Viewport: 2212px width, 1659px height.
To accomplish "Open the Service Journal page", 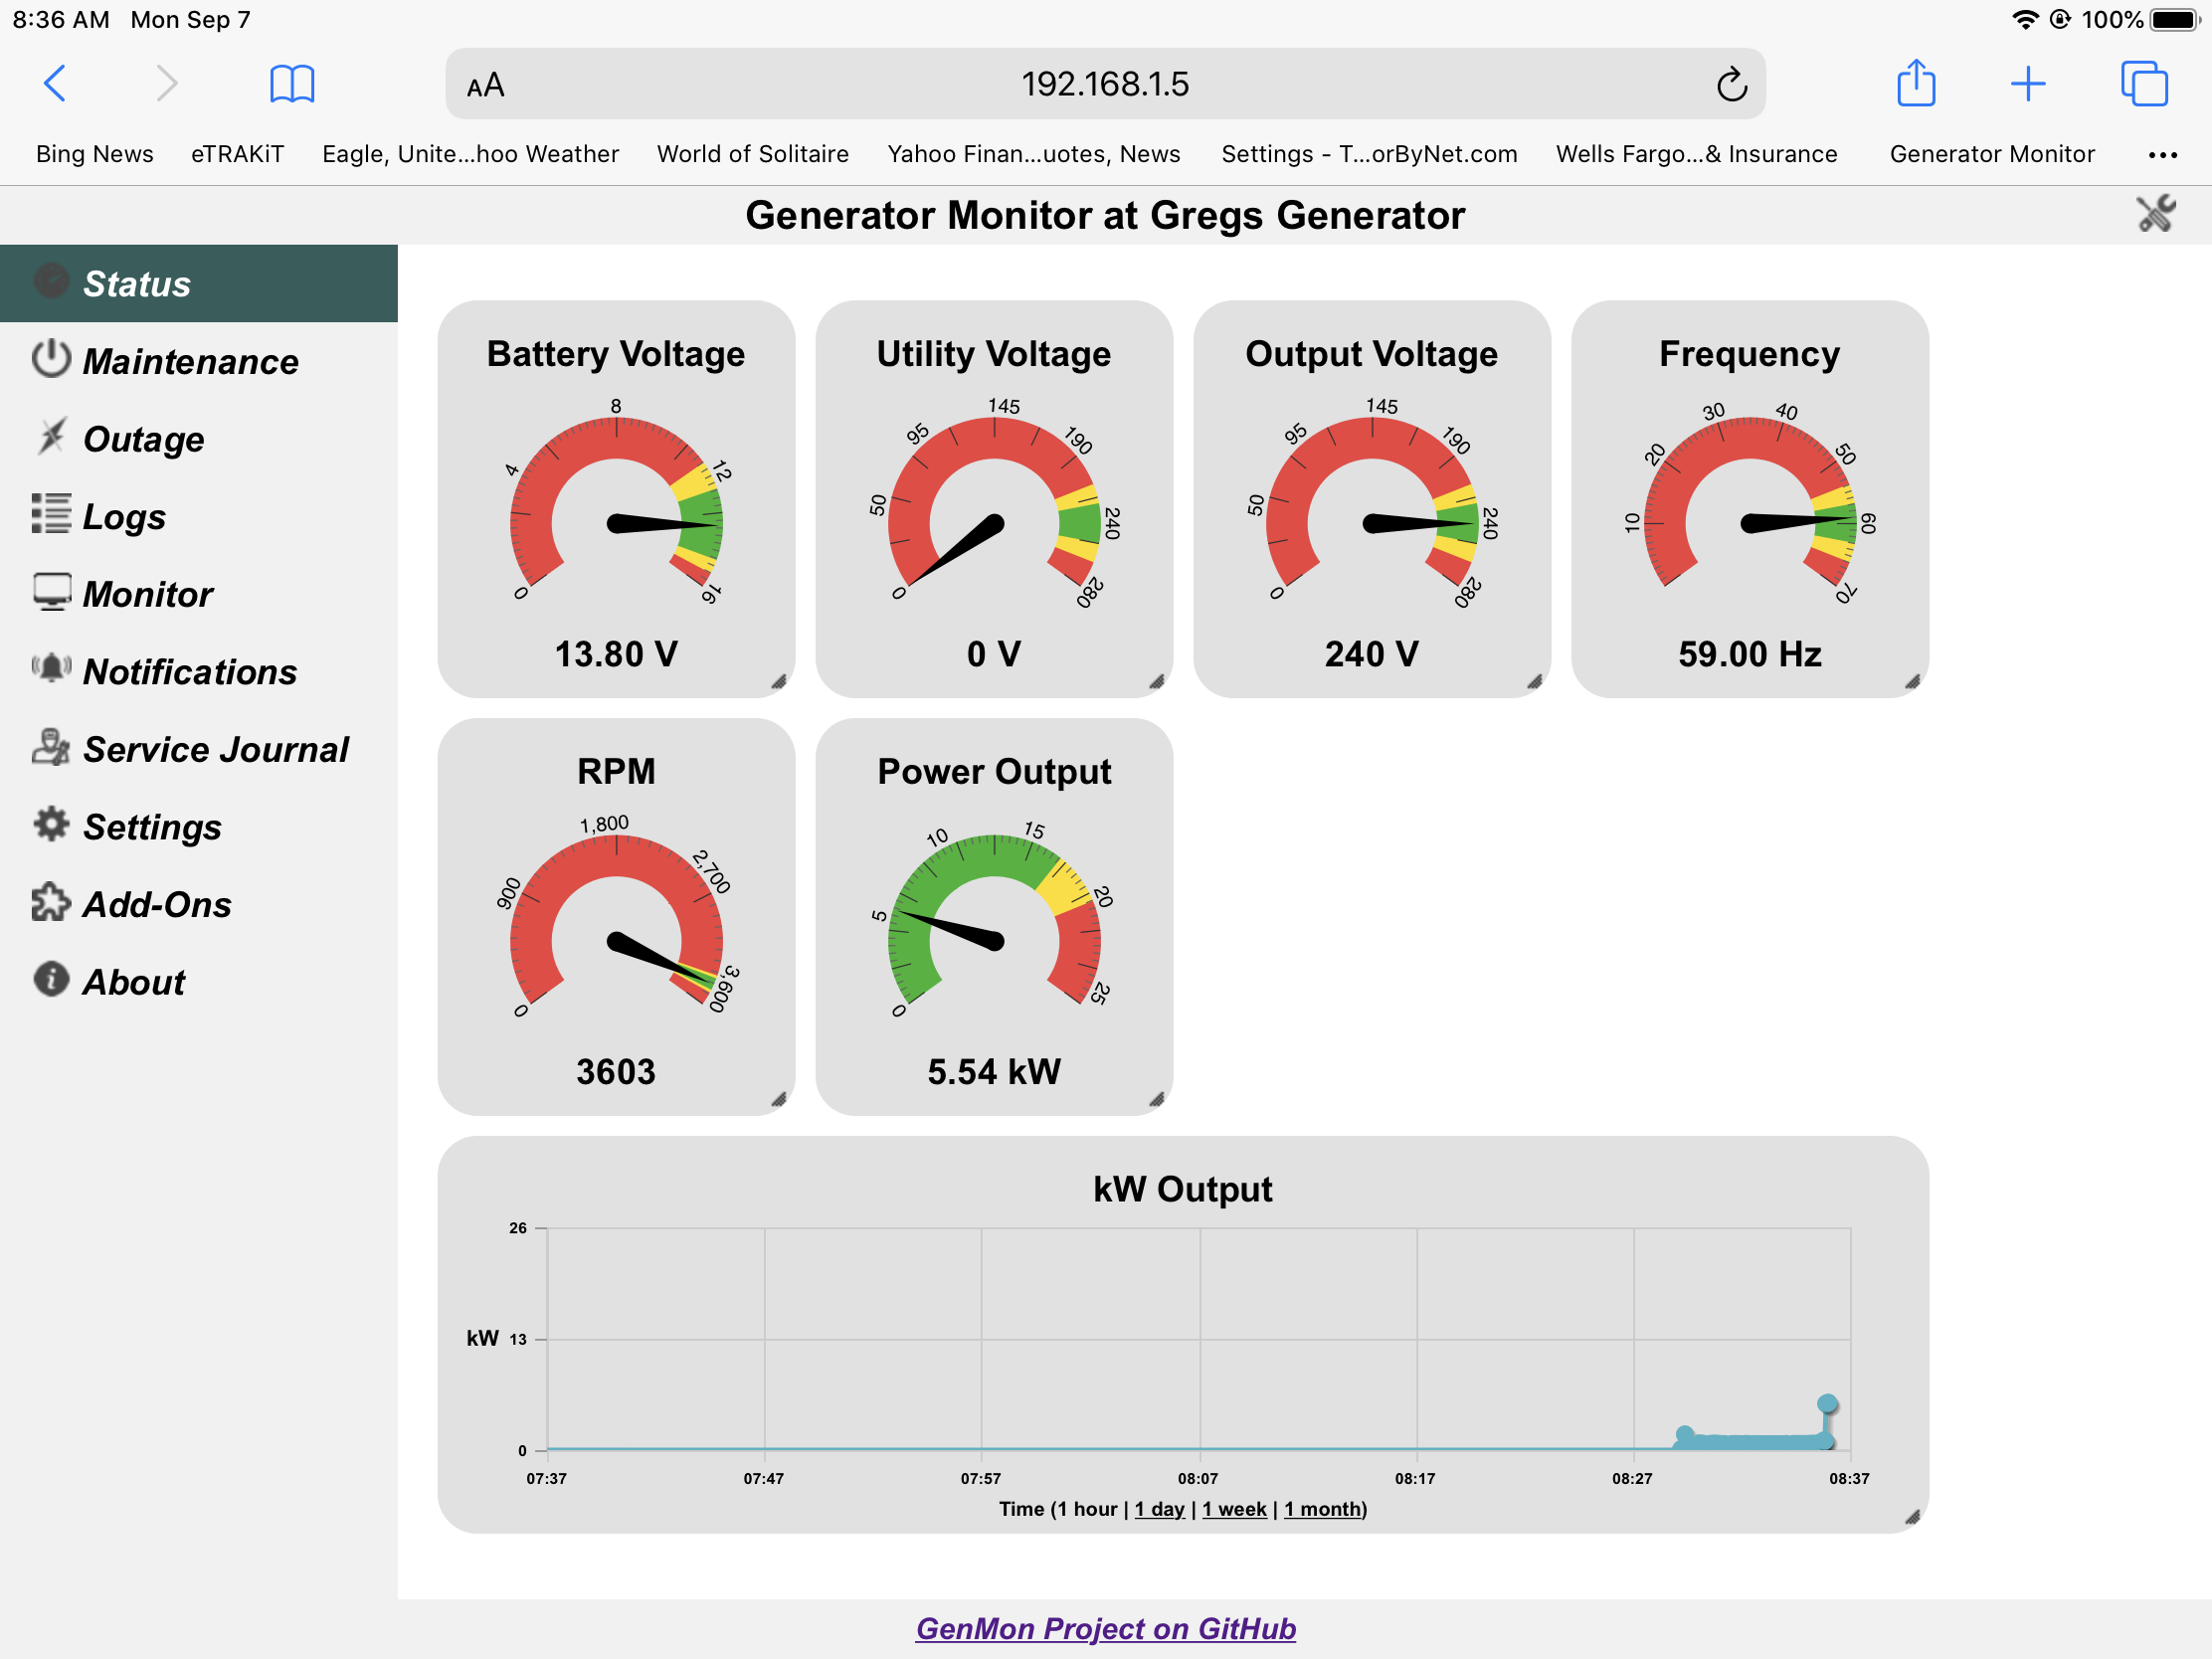I will (x=215, y=749).
